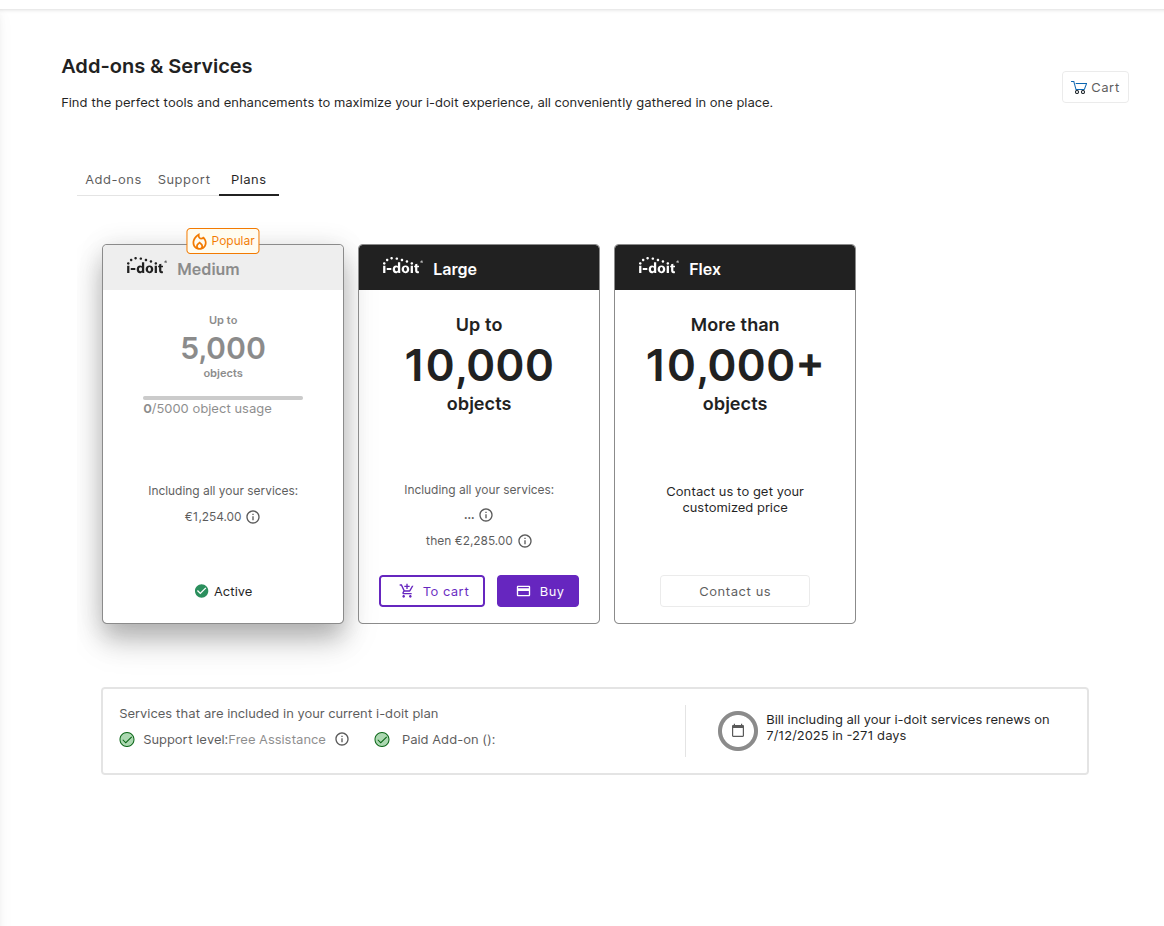Click the Paid Add-on green checkmark

click(382, 740)
